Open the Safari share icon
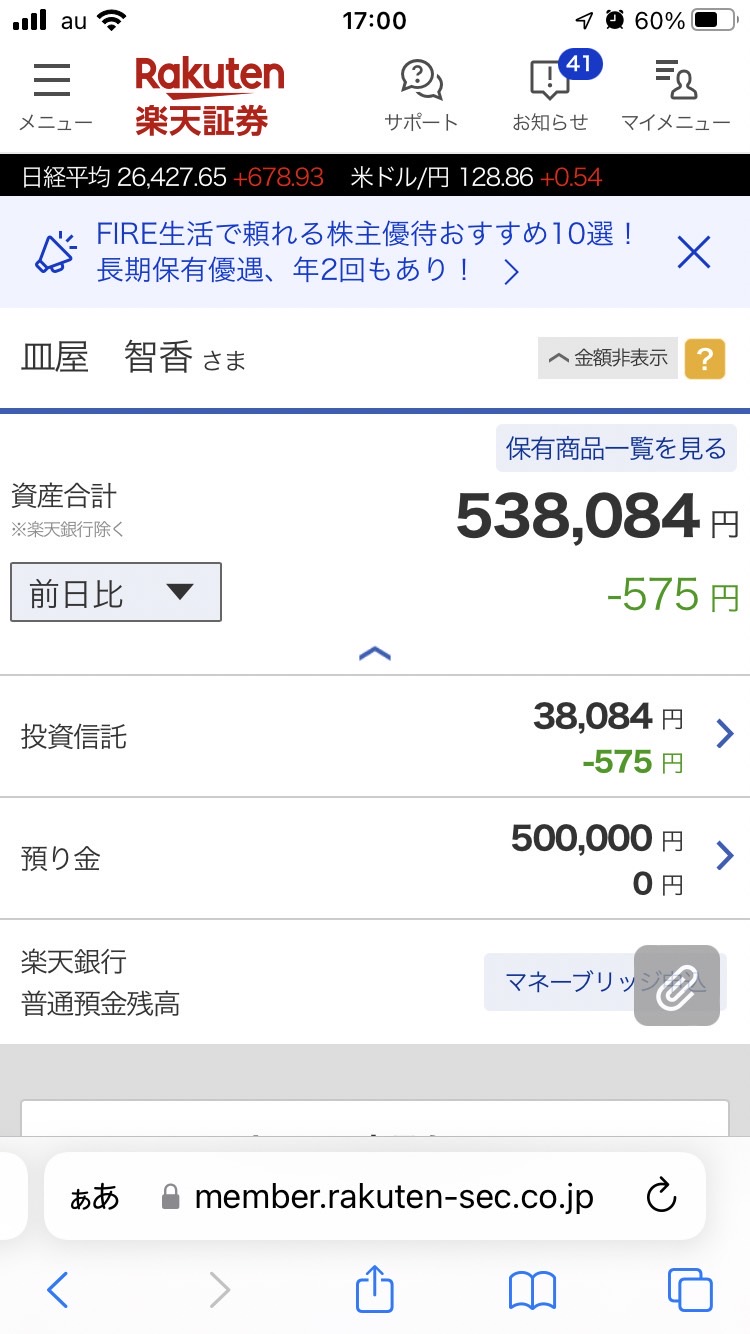The height and width of the screenshot is (1334, 750). pyautogui.click(x=375, y=1289)
